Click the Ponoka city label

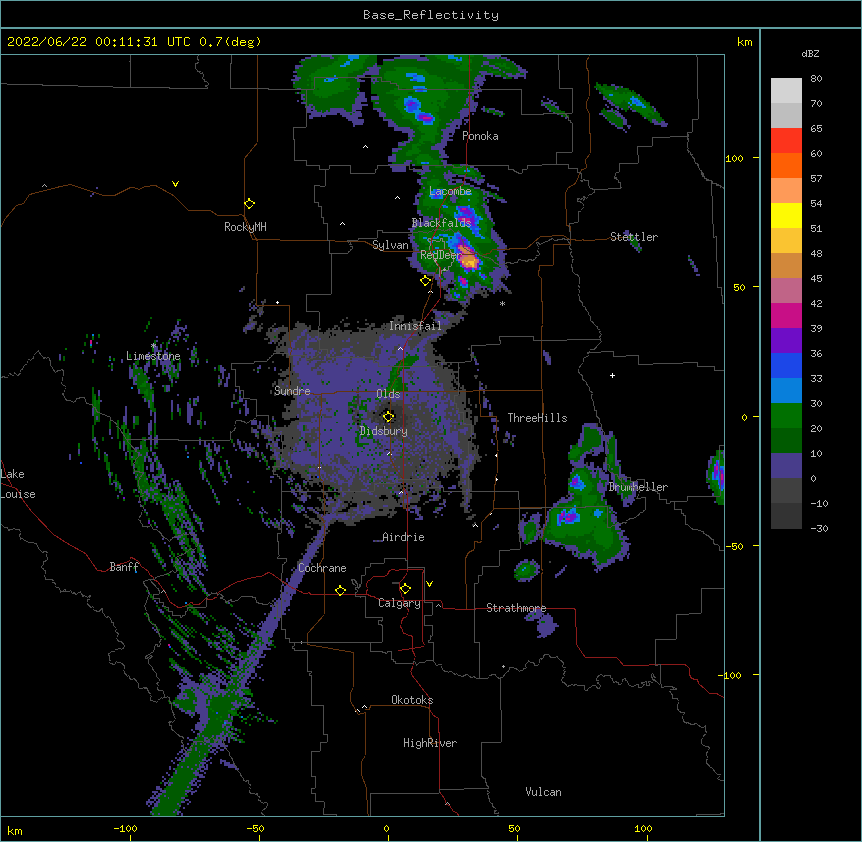[480, 136]
